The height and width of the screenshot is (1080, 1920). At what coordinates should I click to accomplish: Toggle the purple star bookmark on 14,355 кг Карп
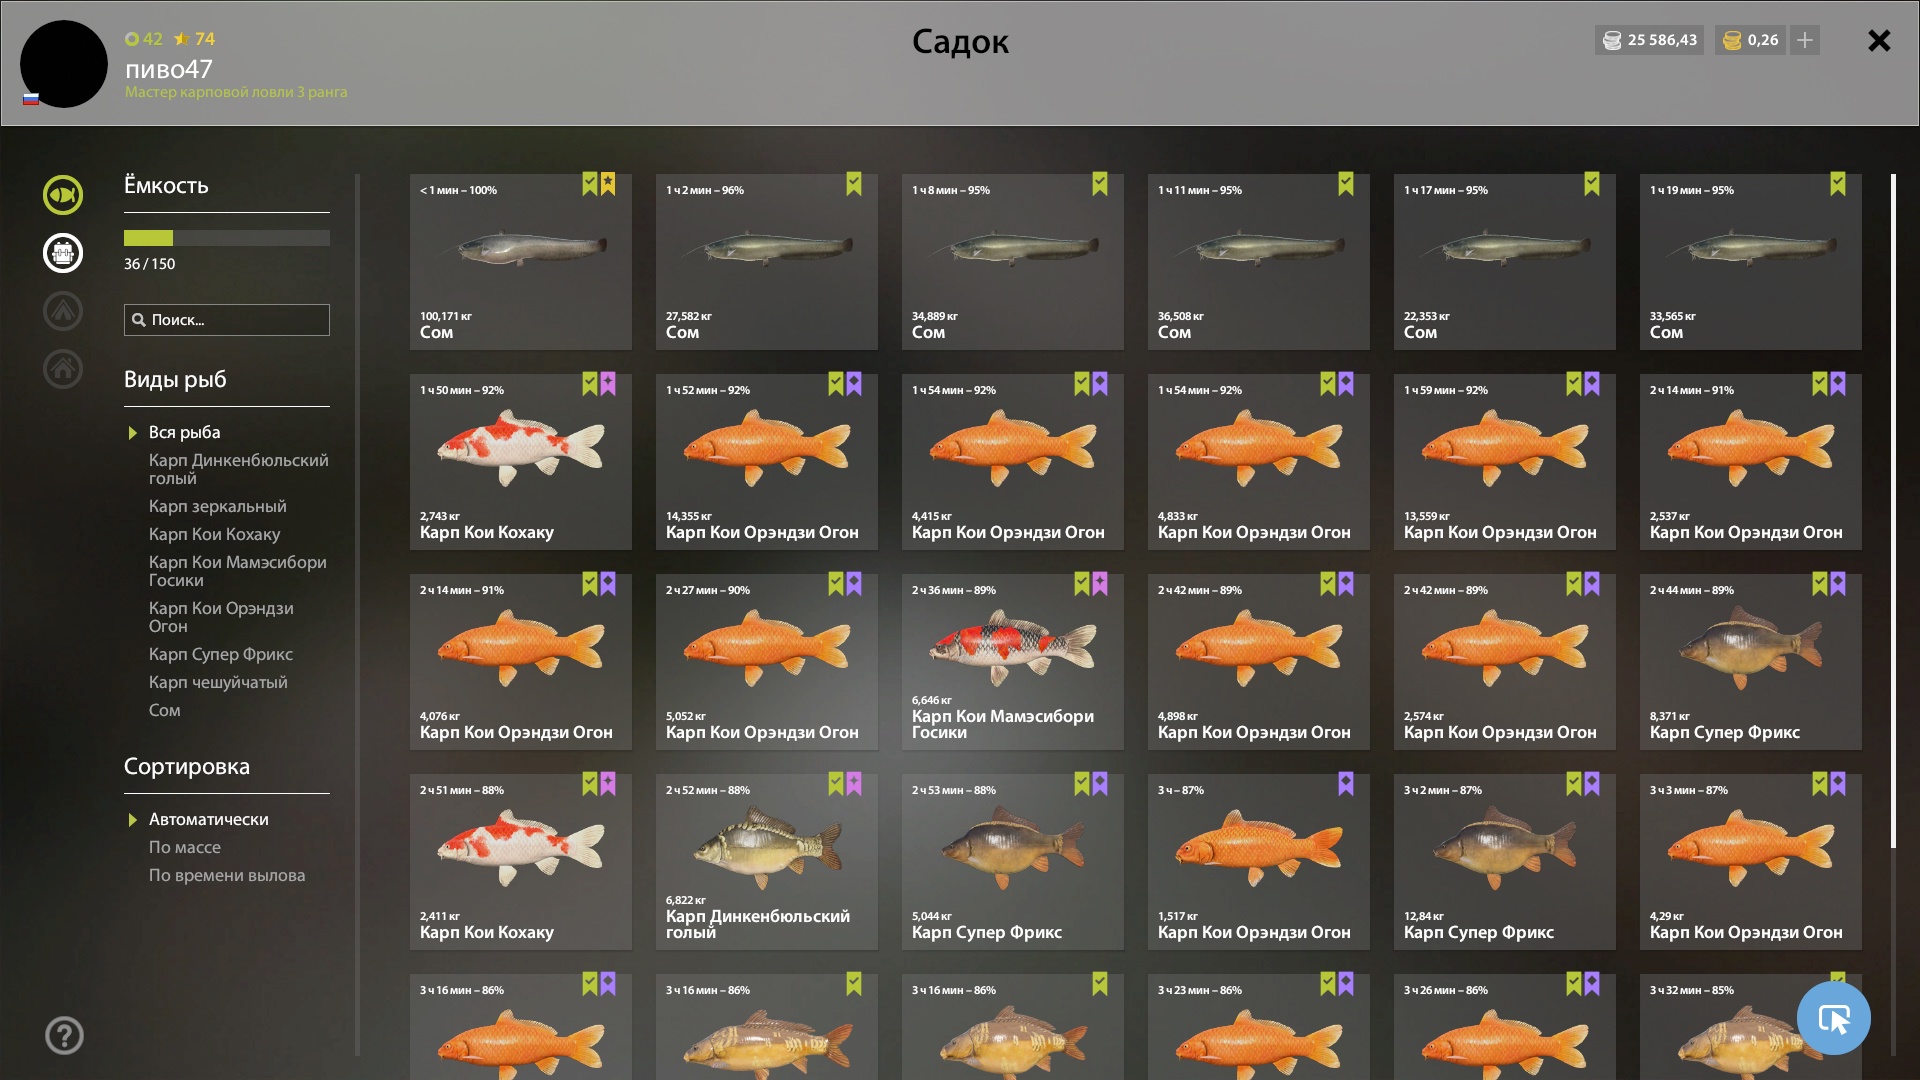tap(854, 384)
